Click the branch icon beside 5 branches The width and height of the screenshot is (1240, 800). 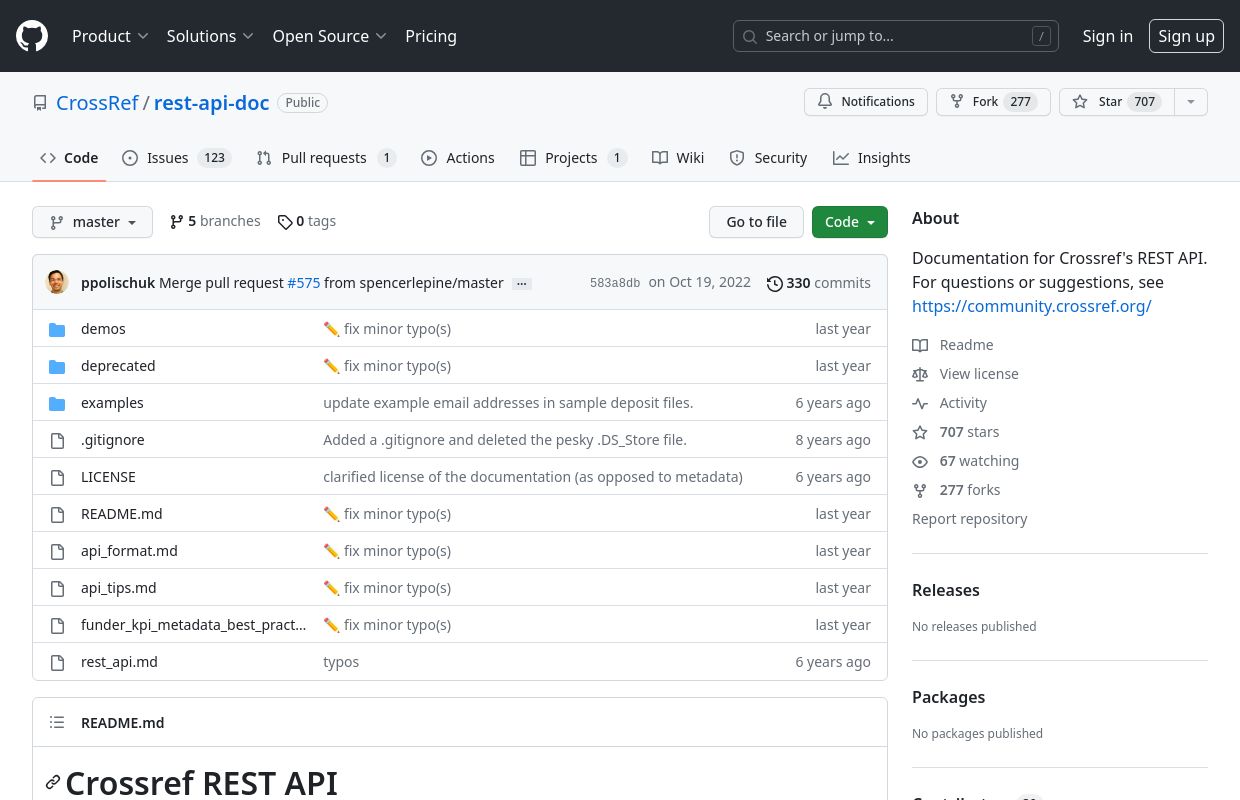pos(177,222)
